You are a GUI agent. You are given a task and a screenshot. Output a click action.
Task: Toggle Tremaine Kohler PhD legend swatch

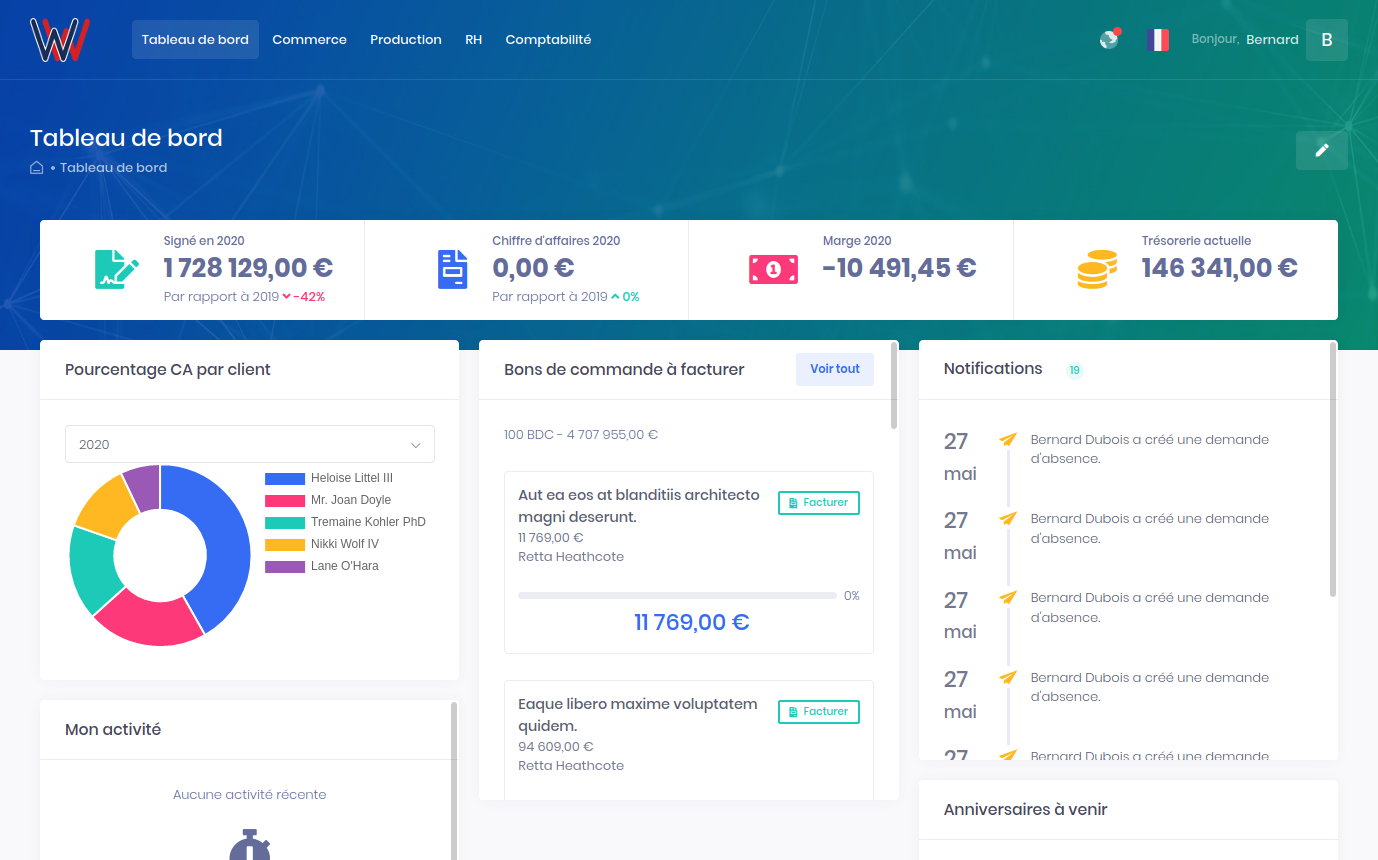285,522
